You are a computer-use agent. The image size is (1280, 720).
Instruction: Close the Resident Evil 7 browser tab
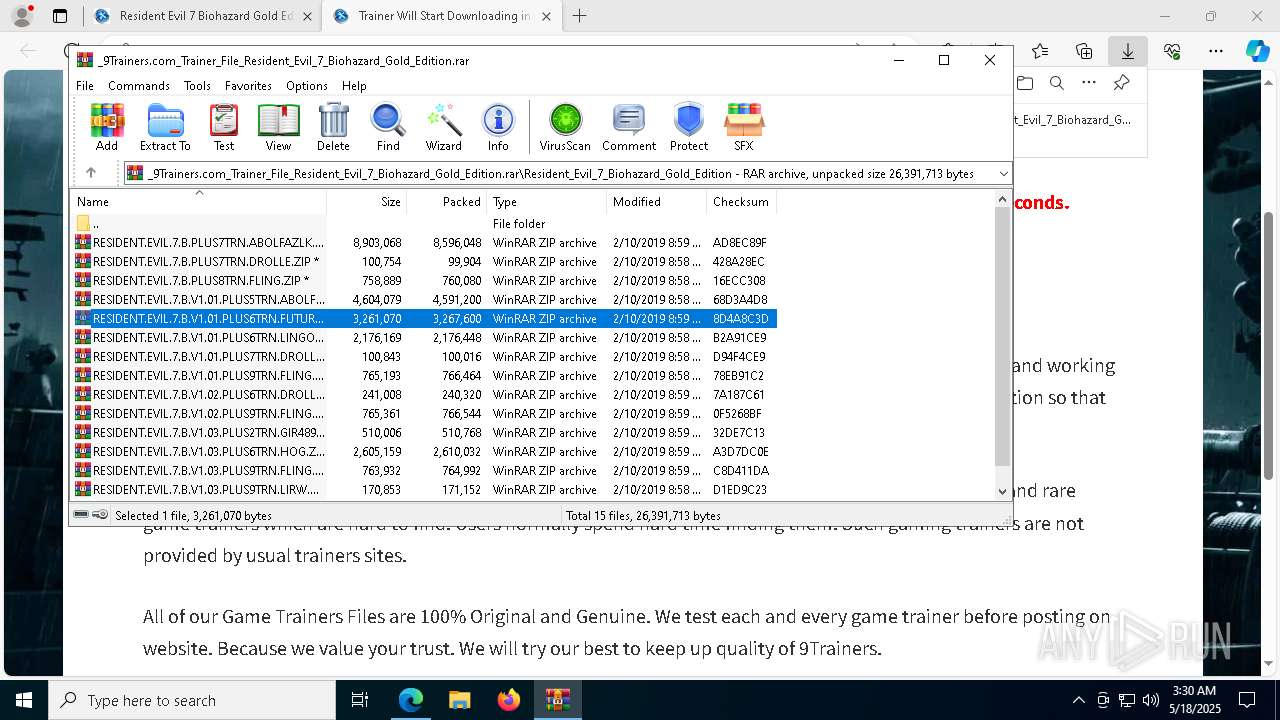pos(307,16)
